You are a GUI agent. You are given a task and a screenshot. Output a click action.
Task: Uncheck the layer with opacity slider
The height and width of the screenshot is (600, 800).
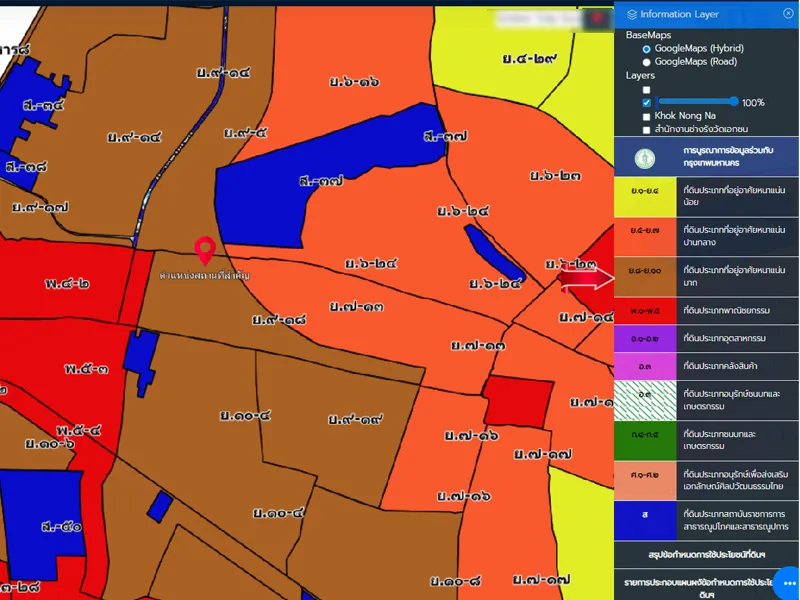click(647, 102)
